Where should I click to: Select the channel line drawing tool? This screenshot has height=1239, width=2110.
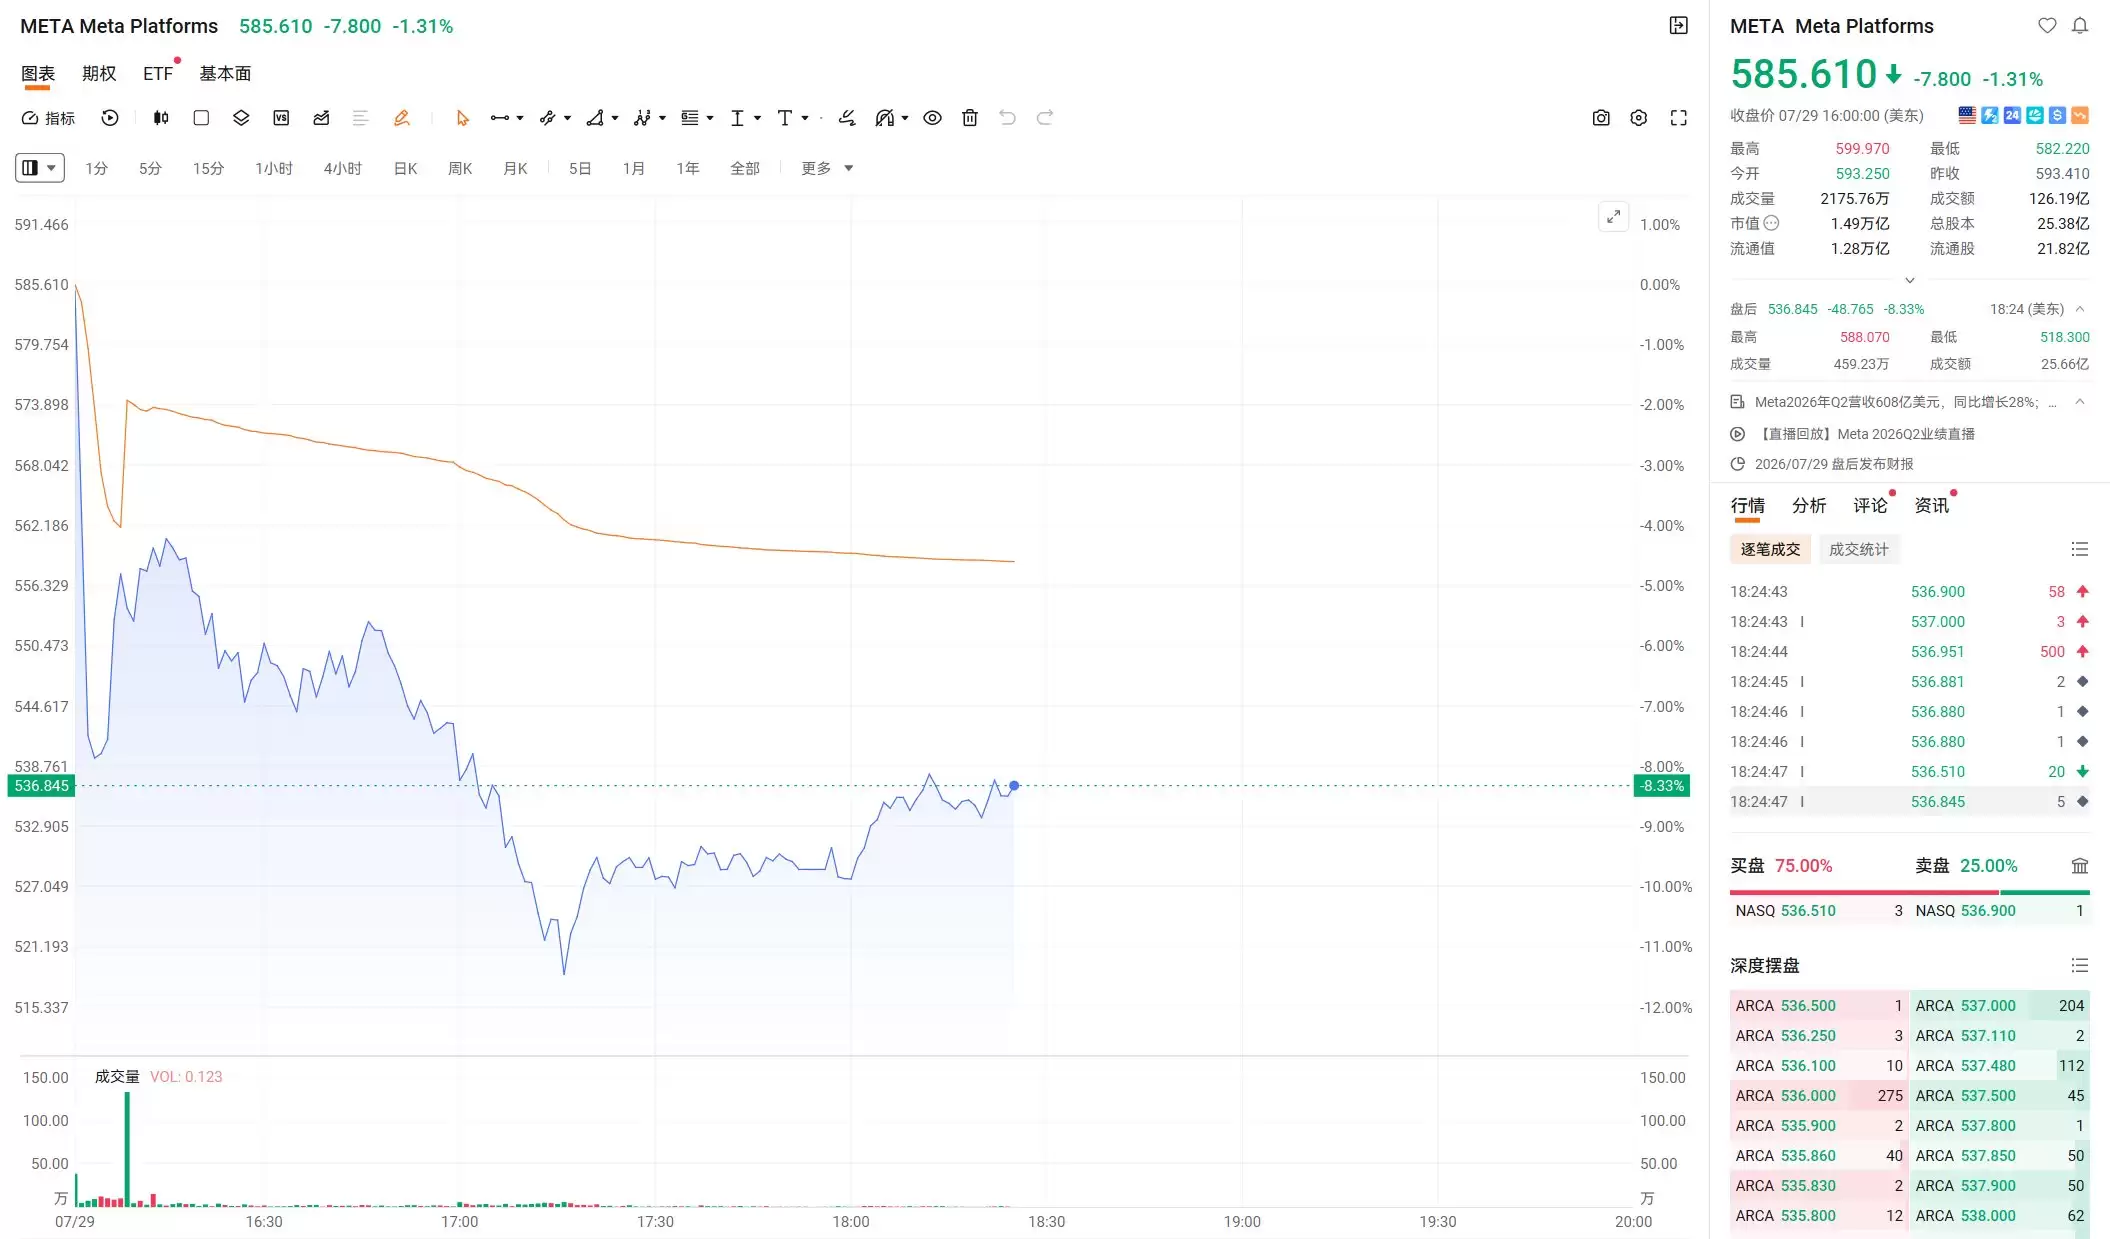[547, 118]
